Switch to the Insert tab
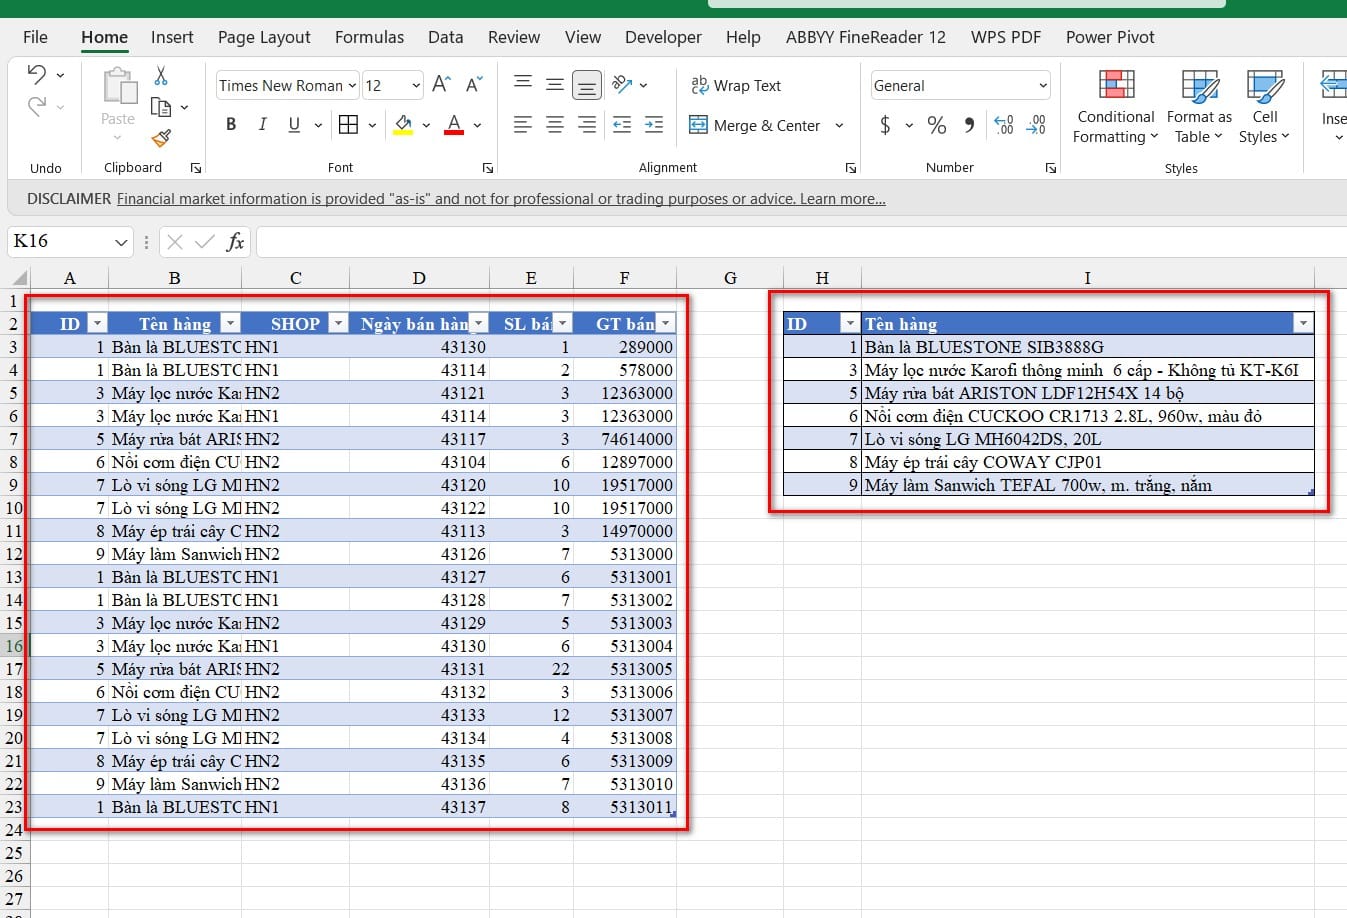 [172, 37]
